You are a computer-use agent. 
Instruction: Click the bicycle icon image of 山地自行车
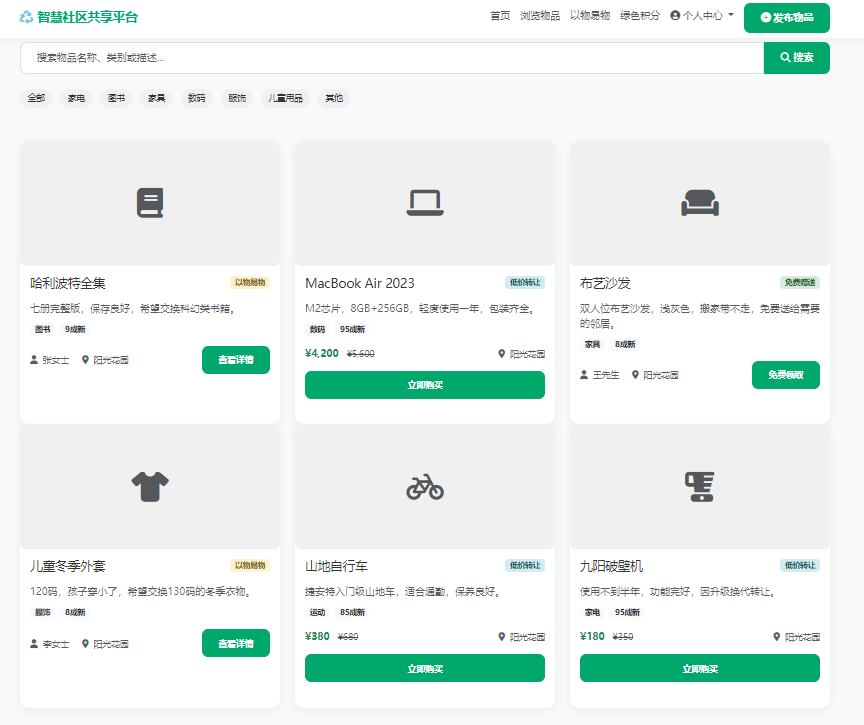click(x=425, y=486)
